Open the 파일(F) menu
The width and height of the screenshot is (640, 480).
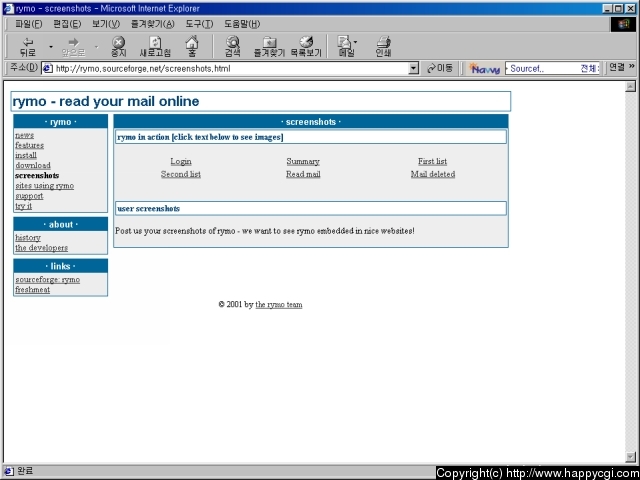(x=29, y=24)
